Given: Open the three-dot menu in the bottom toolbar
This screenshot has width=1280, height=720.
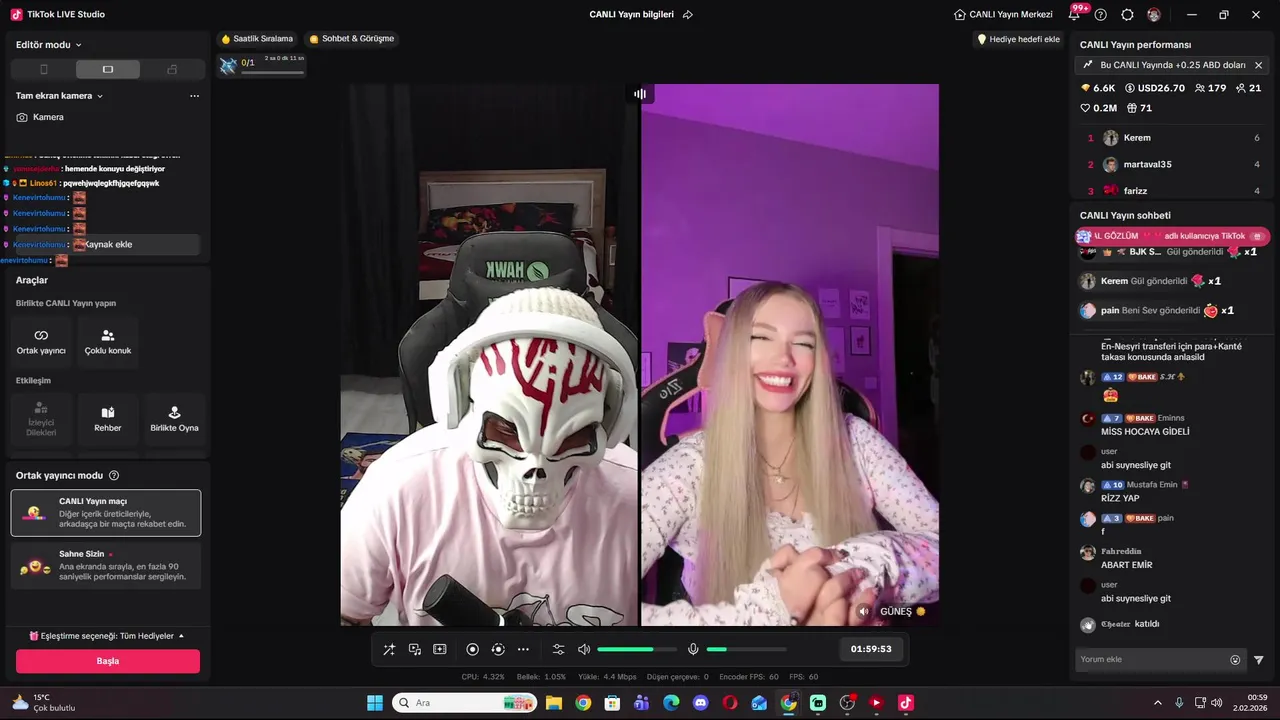Looking at the screenshot, I should click(x=523, y=649).
